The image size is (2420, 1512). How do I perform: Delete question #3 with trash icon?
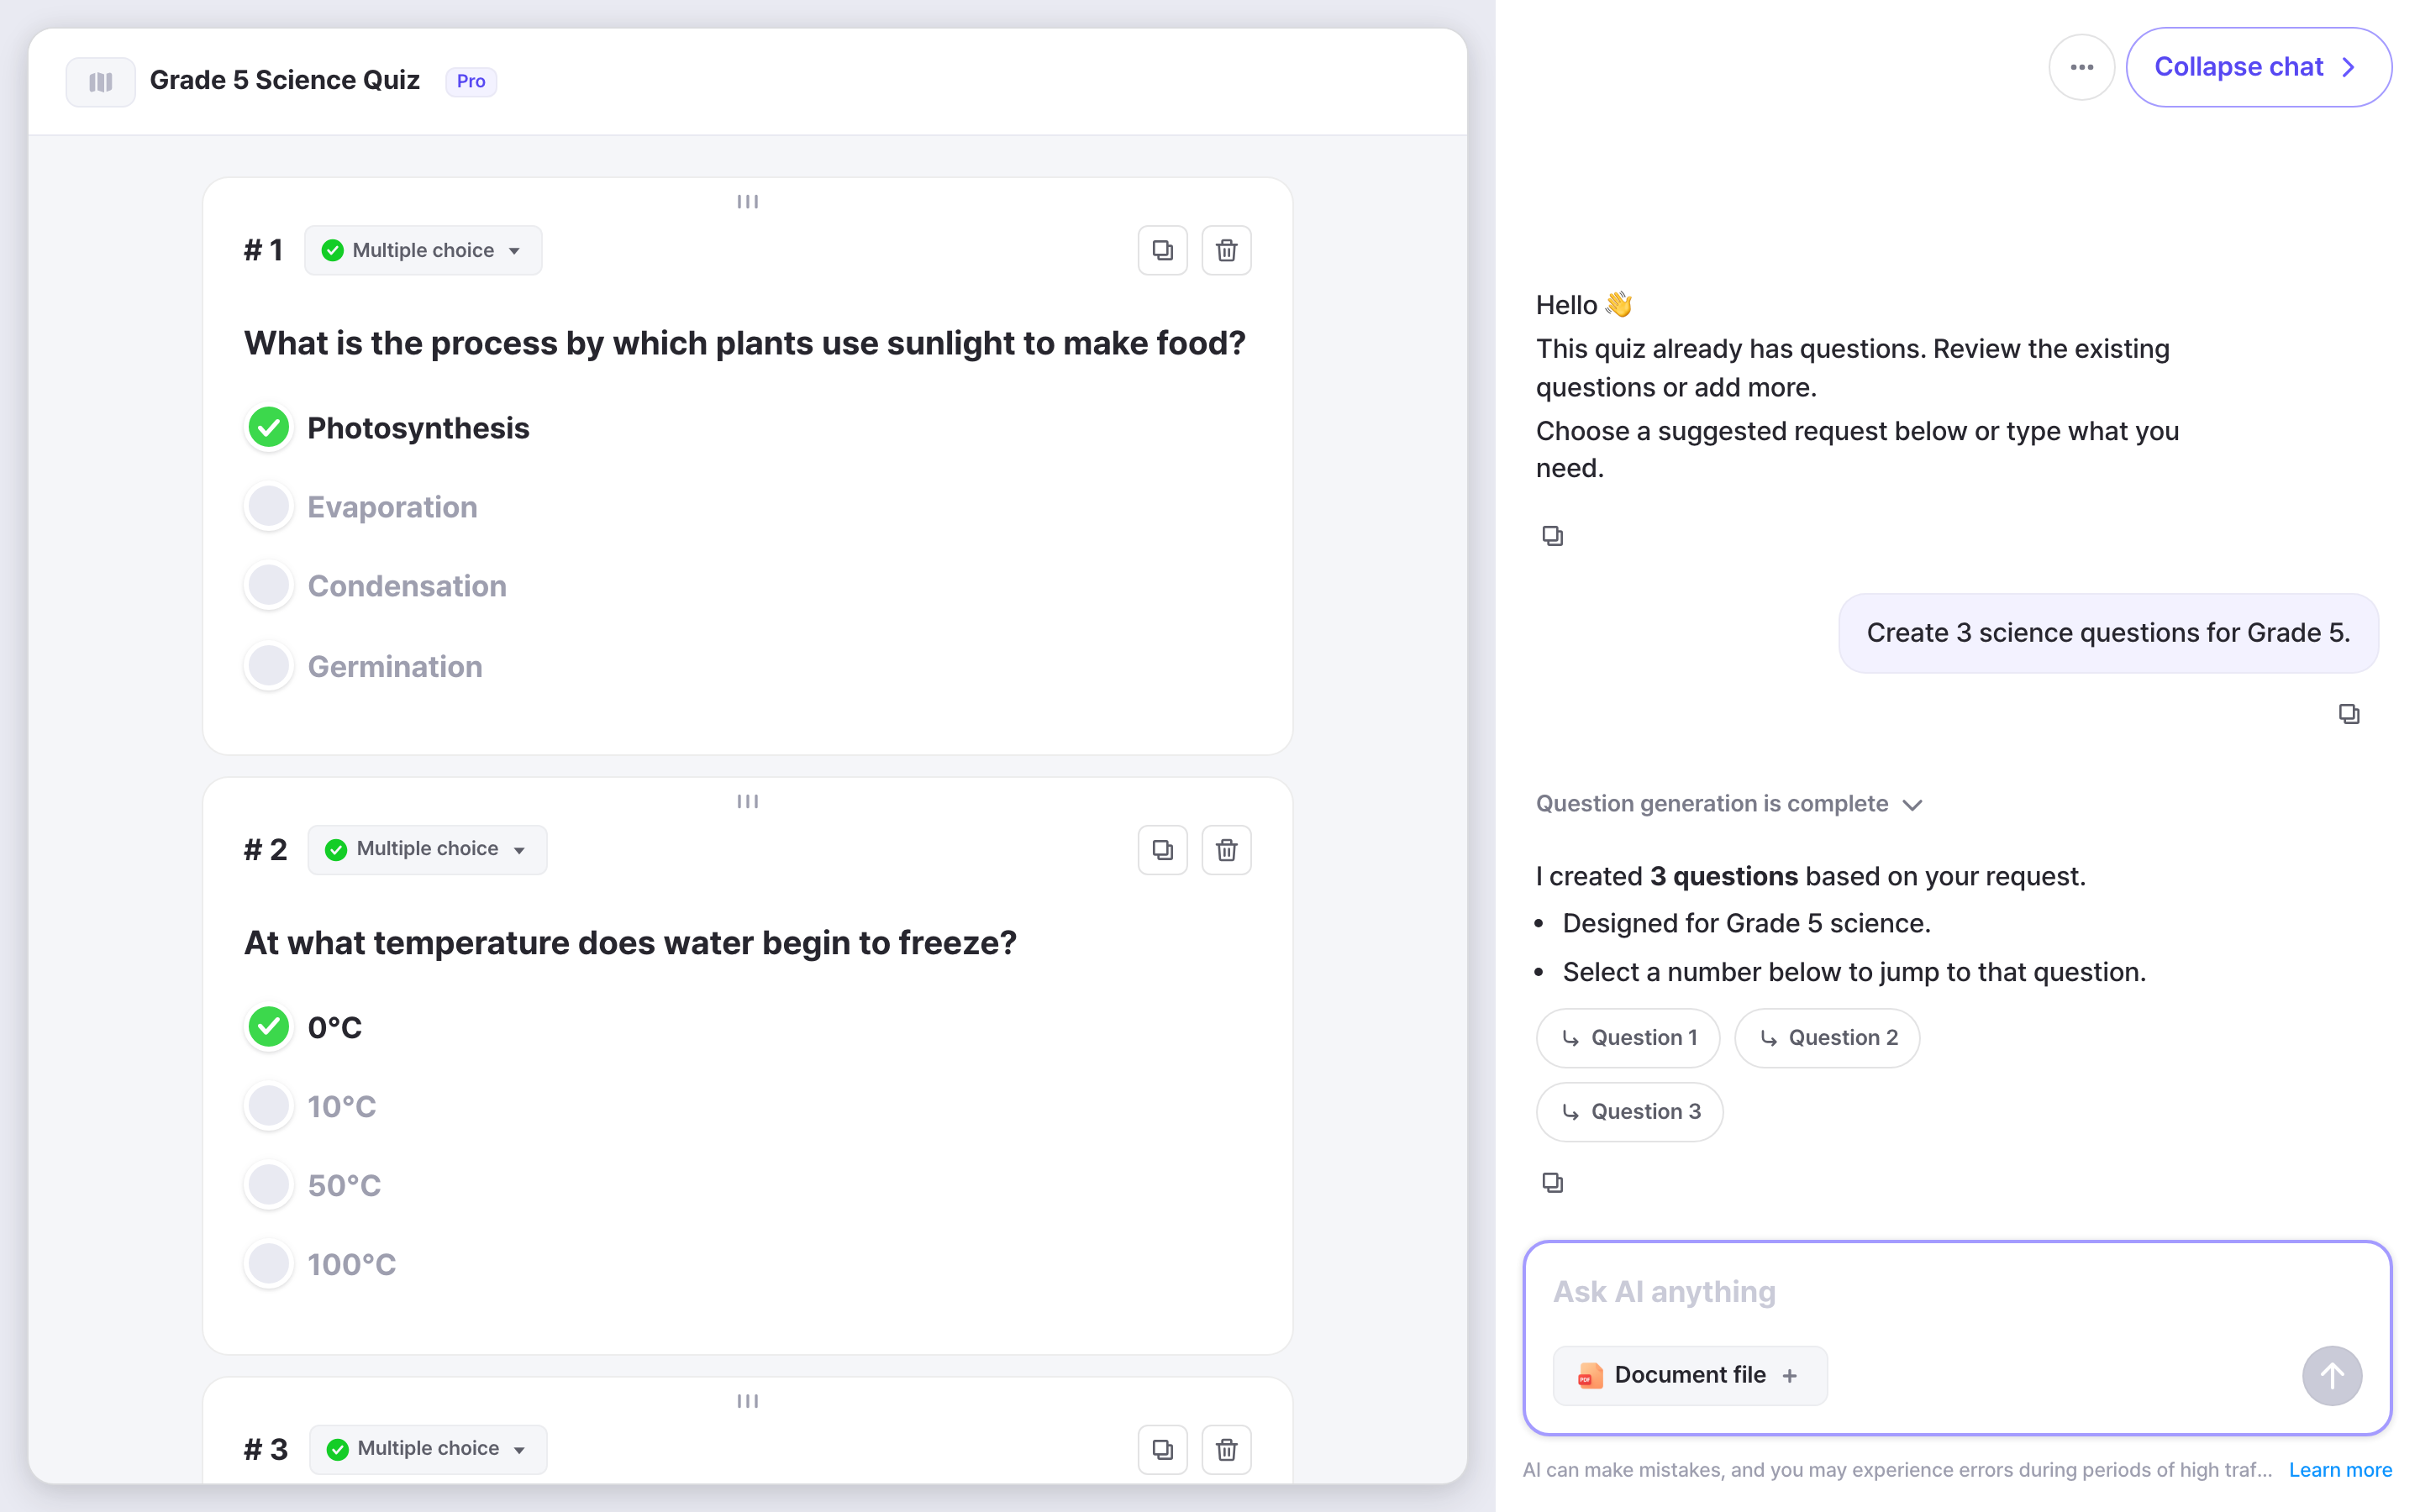point(1226,1449)
